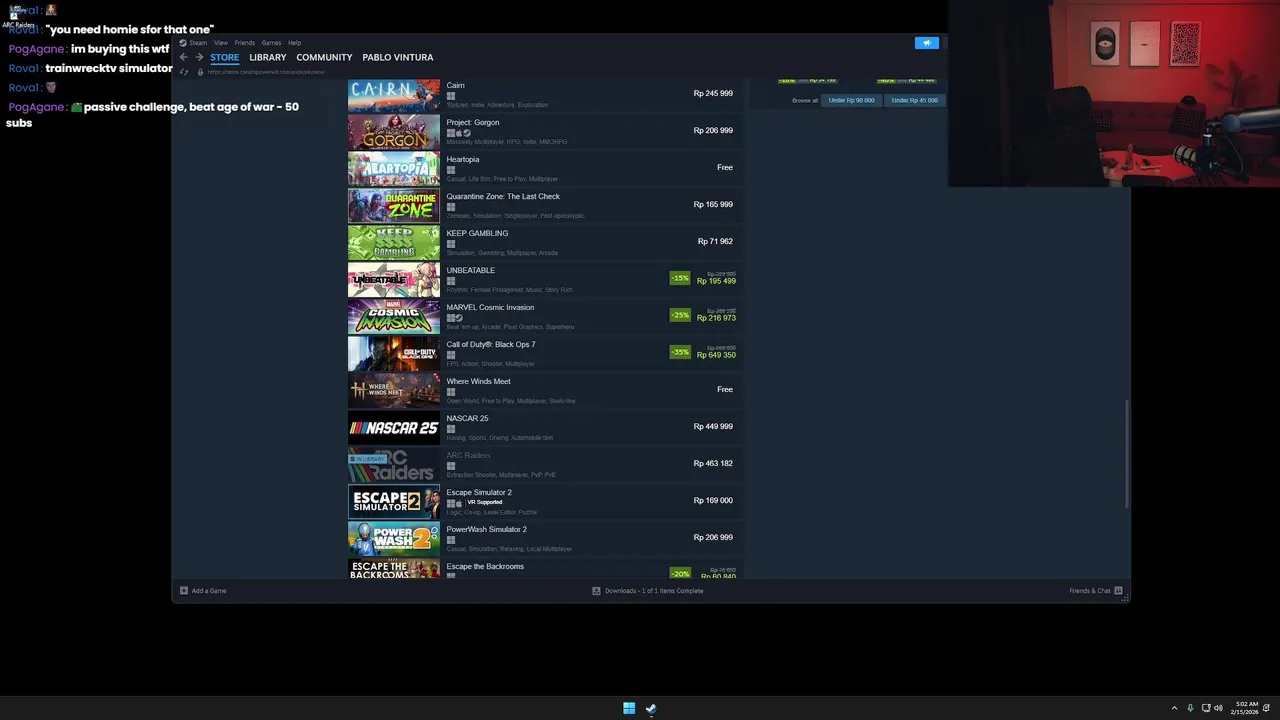Open the PABLO VINTURA profile tab
The width and height of the screenshot is (1280, 720).
pos(398,58)
